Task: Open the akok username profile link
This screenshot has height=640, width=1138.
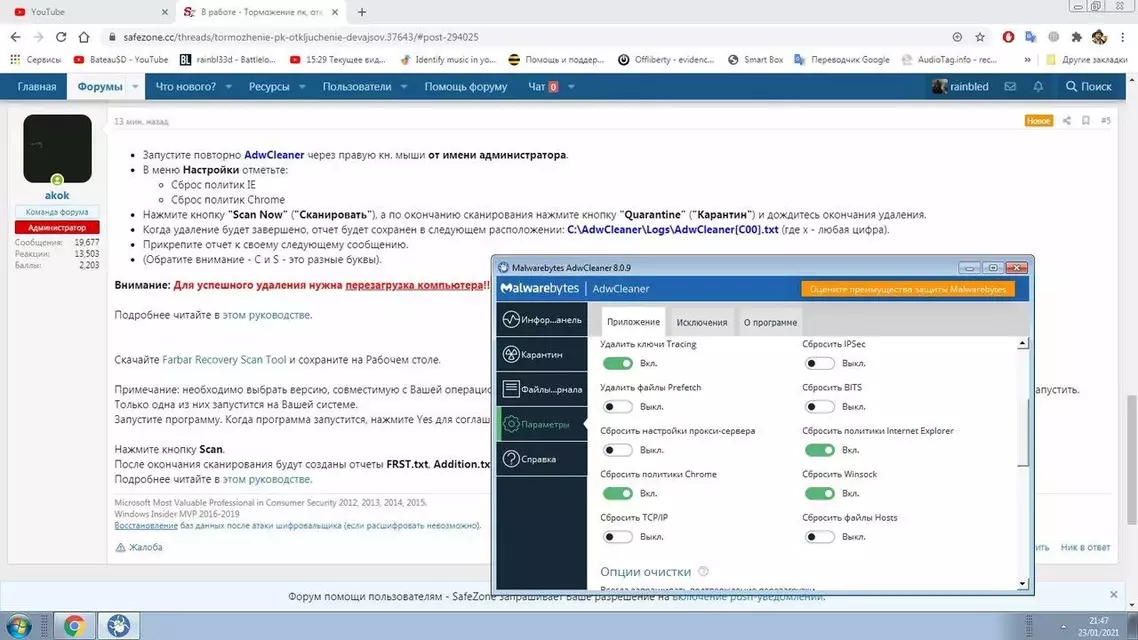Action: [57, 195]
